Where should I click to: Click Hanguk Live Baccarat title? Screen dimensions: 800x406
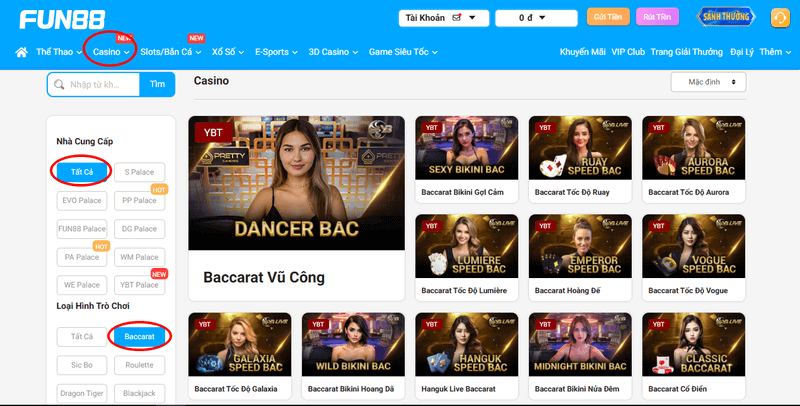click(458, 389)
